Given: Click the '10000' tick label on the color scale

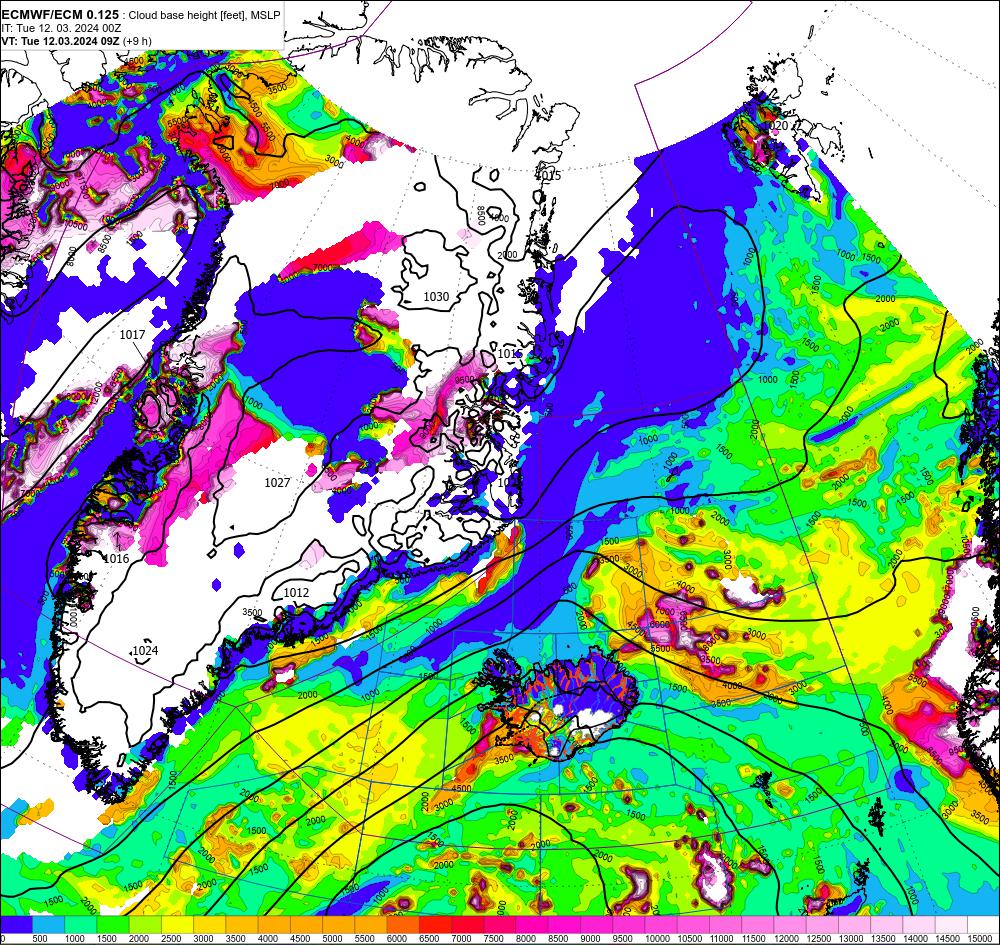Looking at the screenshot, I should [x=658, y=939].
